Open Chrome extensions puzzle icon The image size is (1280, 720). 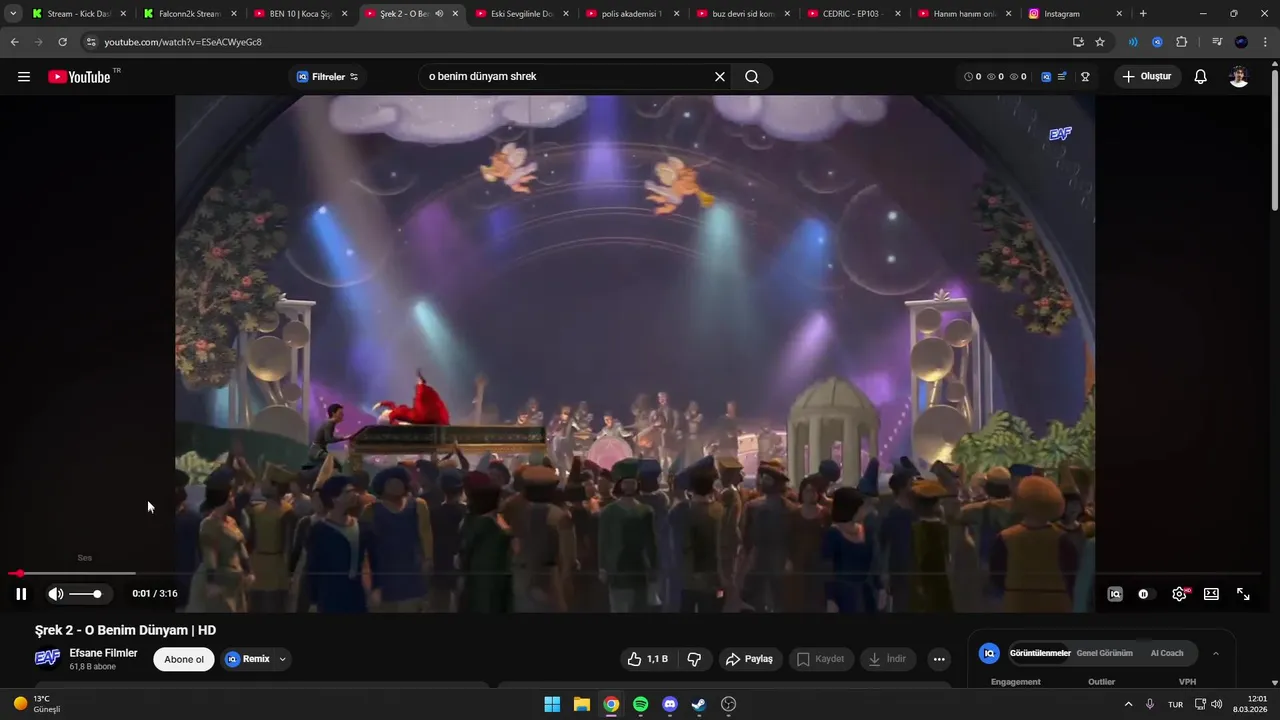pos(1182,42)
